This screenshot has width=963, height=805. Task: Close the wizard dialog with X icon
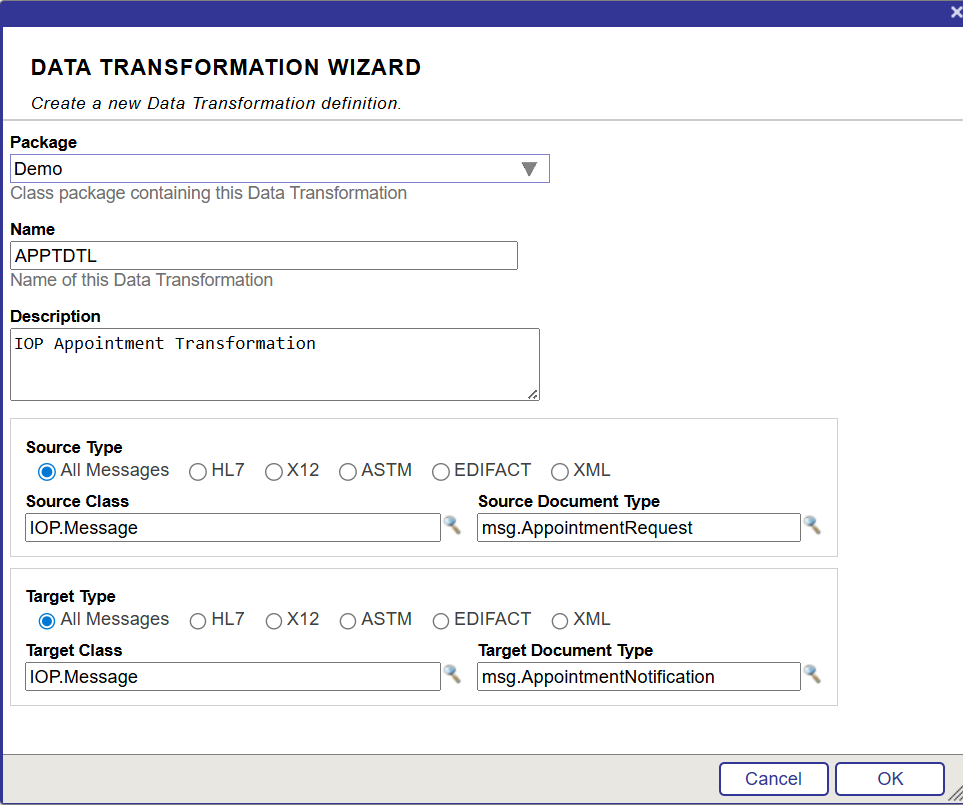tap(955, 12)
